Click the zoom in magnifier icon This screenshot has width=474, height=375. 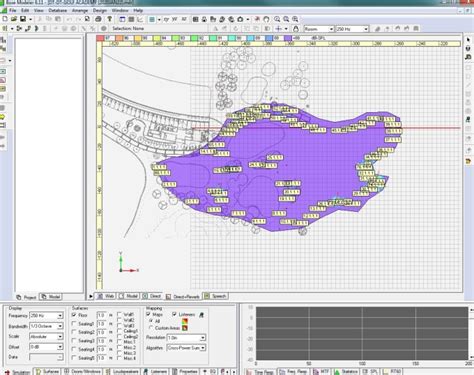[x=277, y=19]
